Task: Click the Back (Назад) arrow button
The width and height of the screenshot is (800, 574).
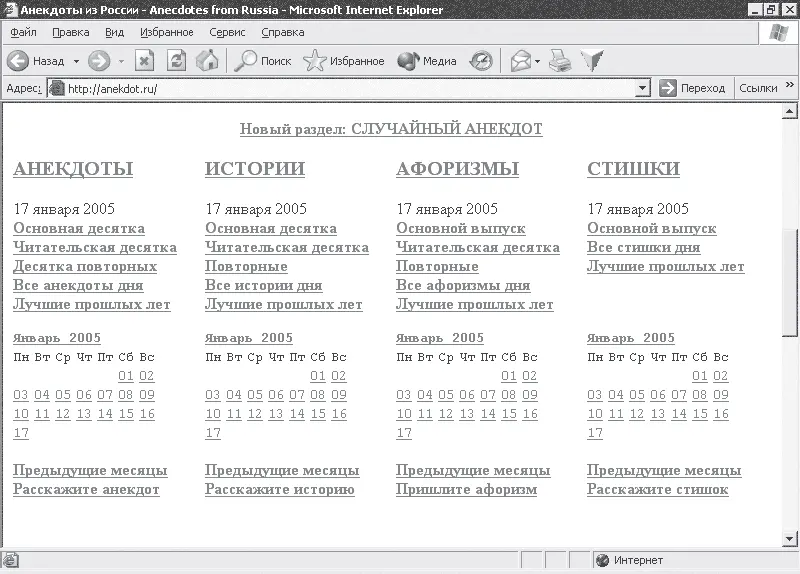Action: [19, 61]
